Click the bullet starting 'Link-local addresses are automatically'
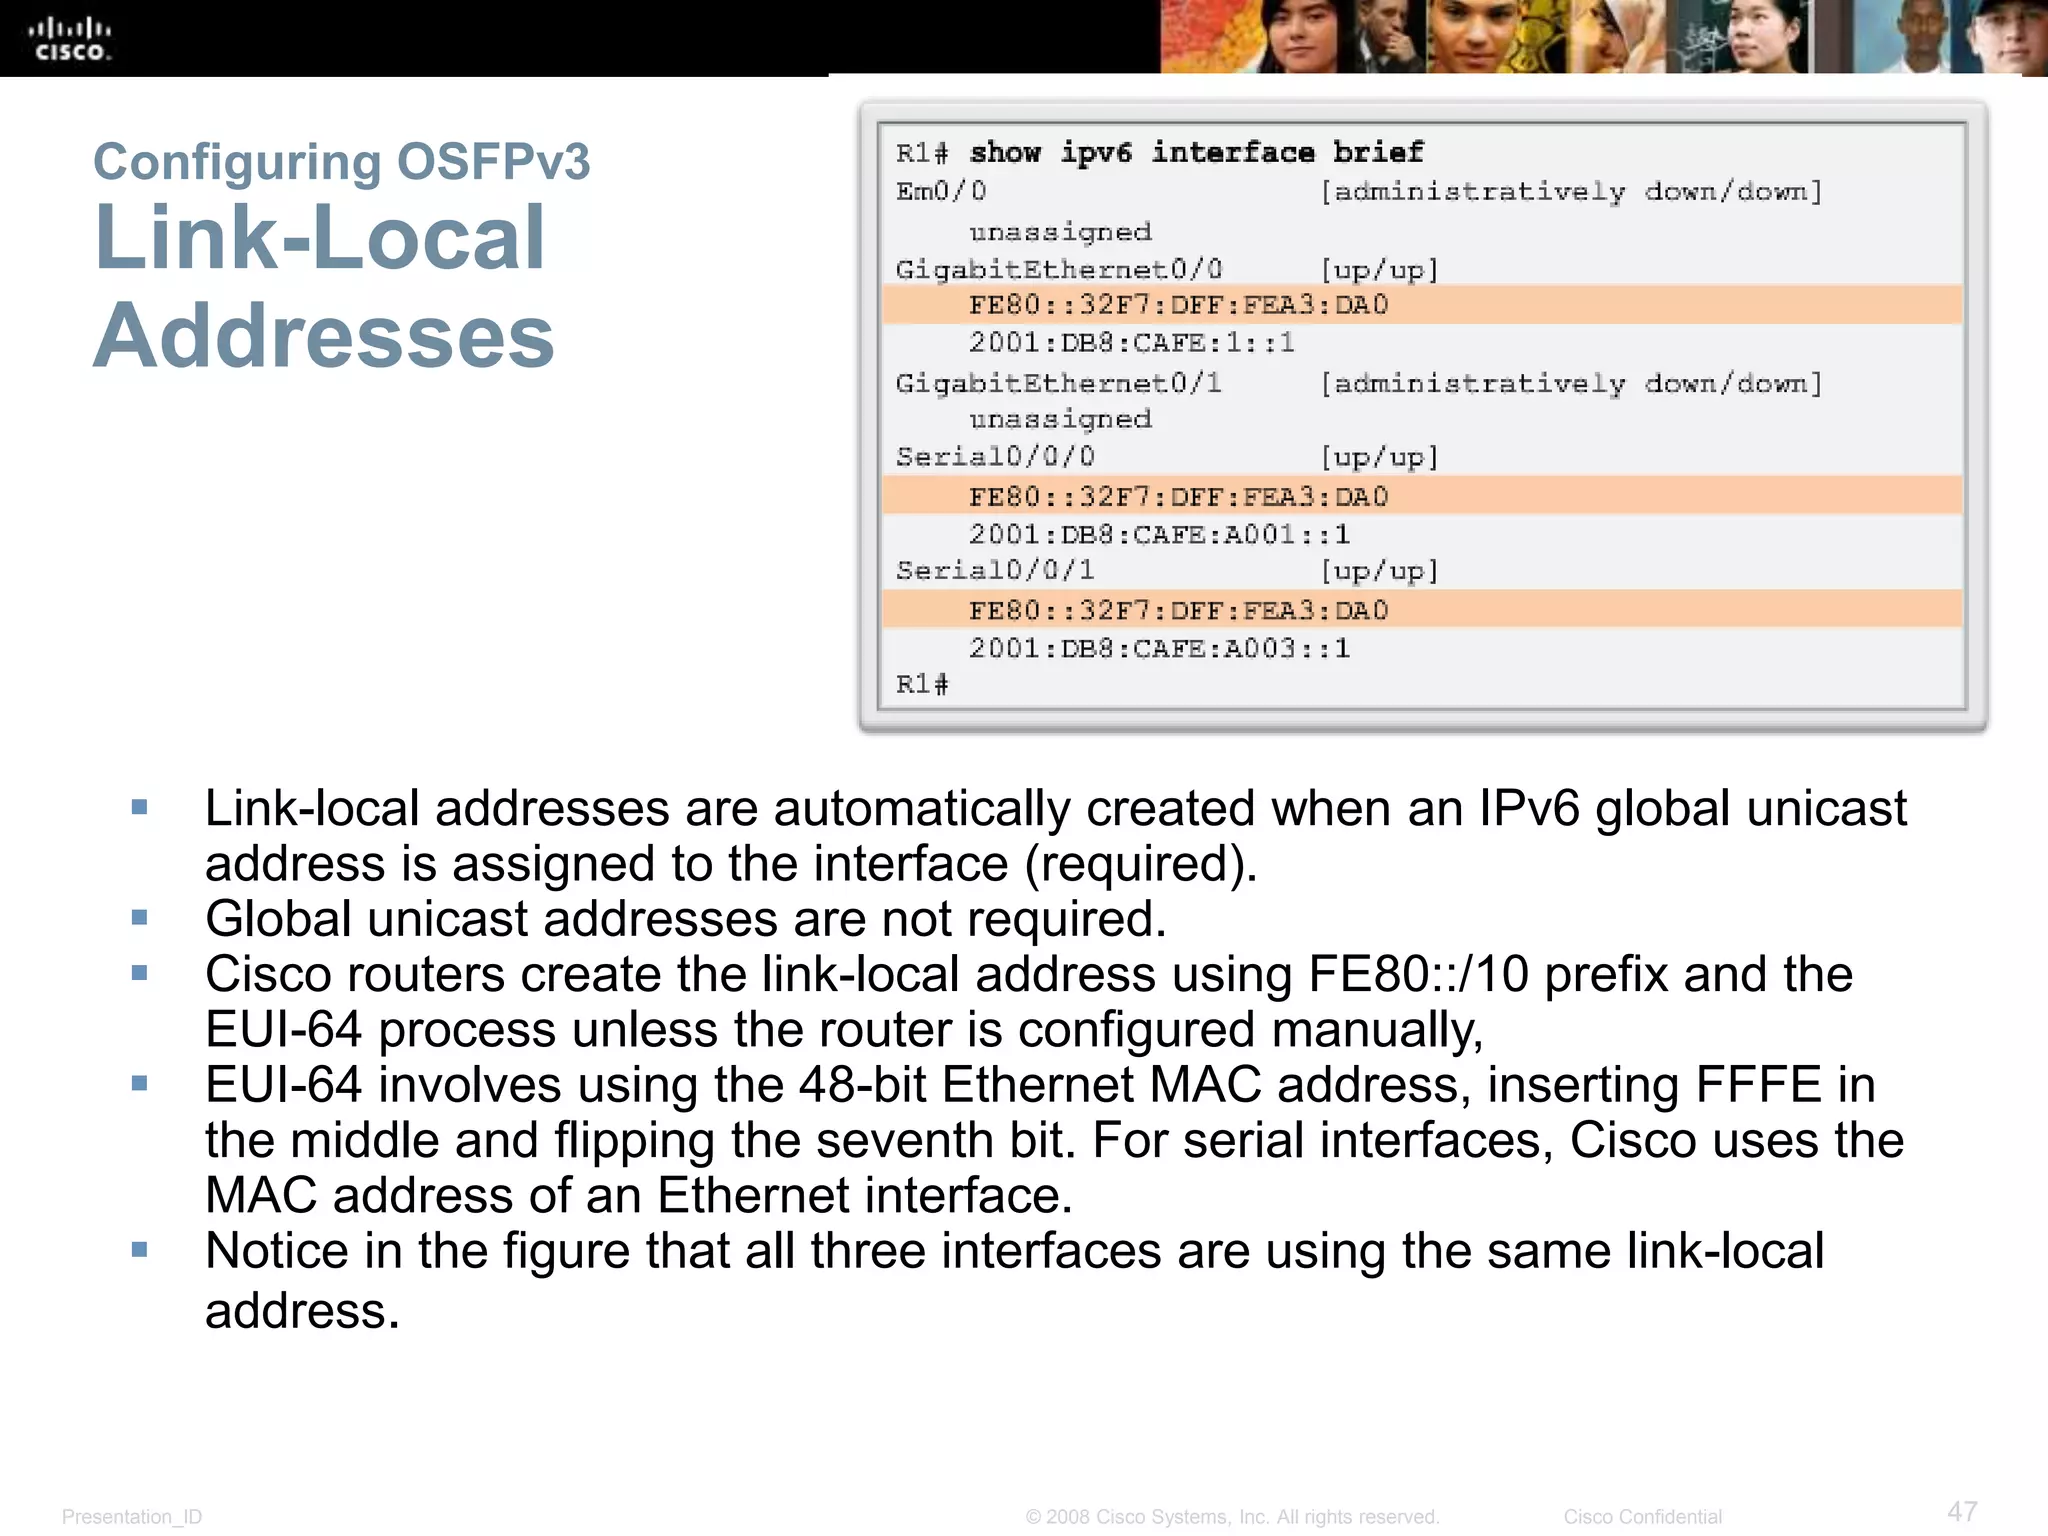 (x=1056, y=836)
